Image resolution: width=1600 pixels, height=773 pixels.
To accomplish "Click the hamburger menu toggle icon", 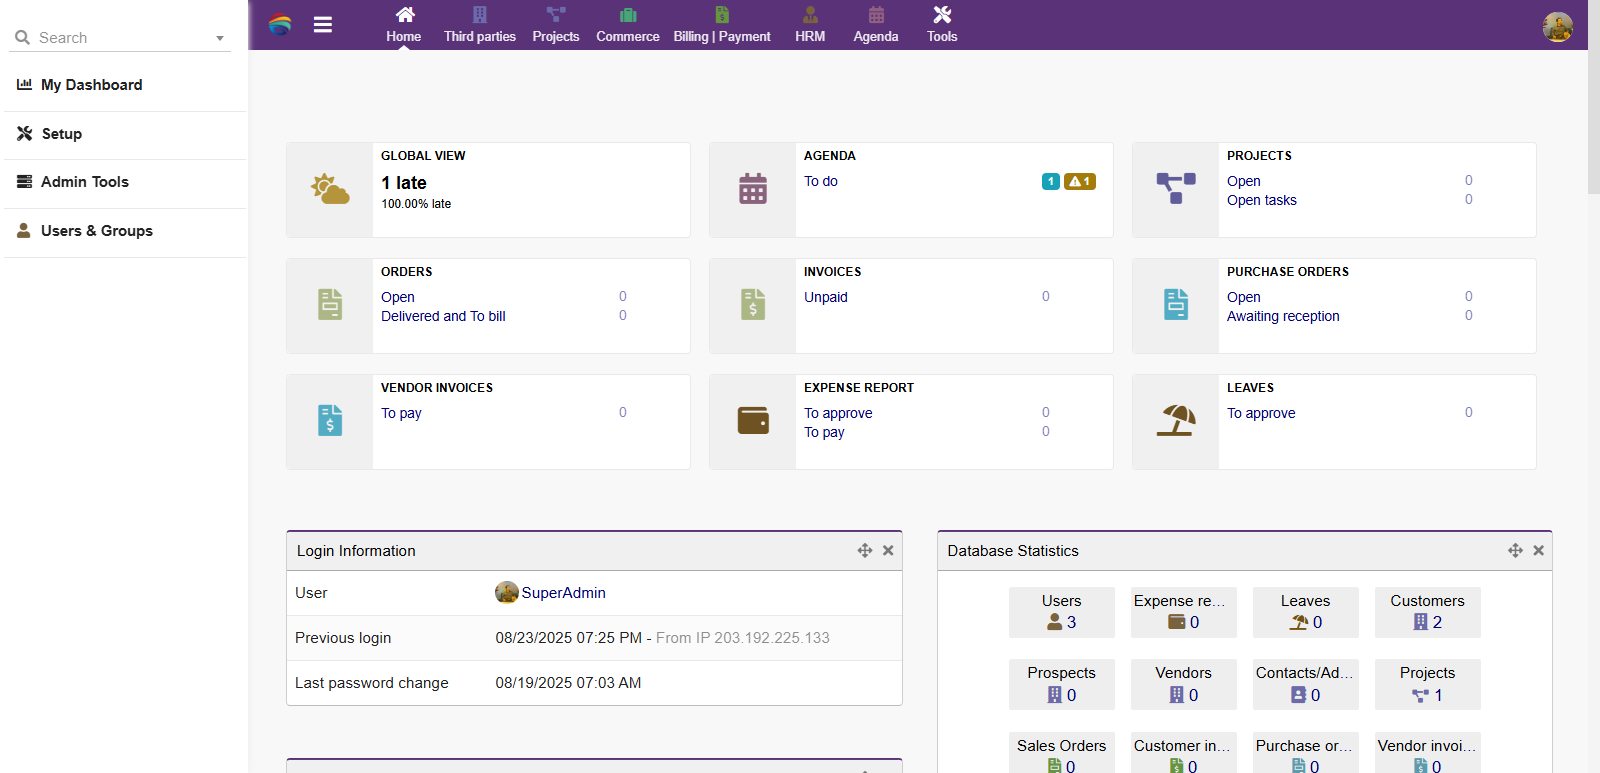I will [322, 25].
